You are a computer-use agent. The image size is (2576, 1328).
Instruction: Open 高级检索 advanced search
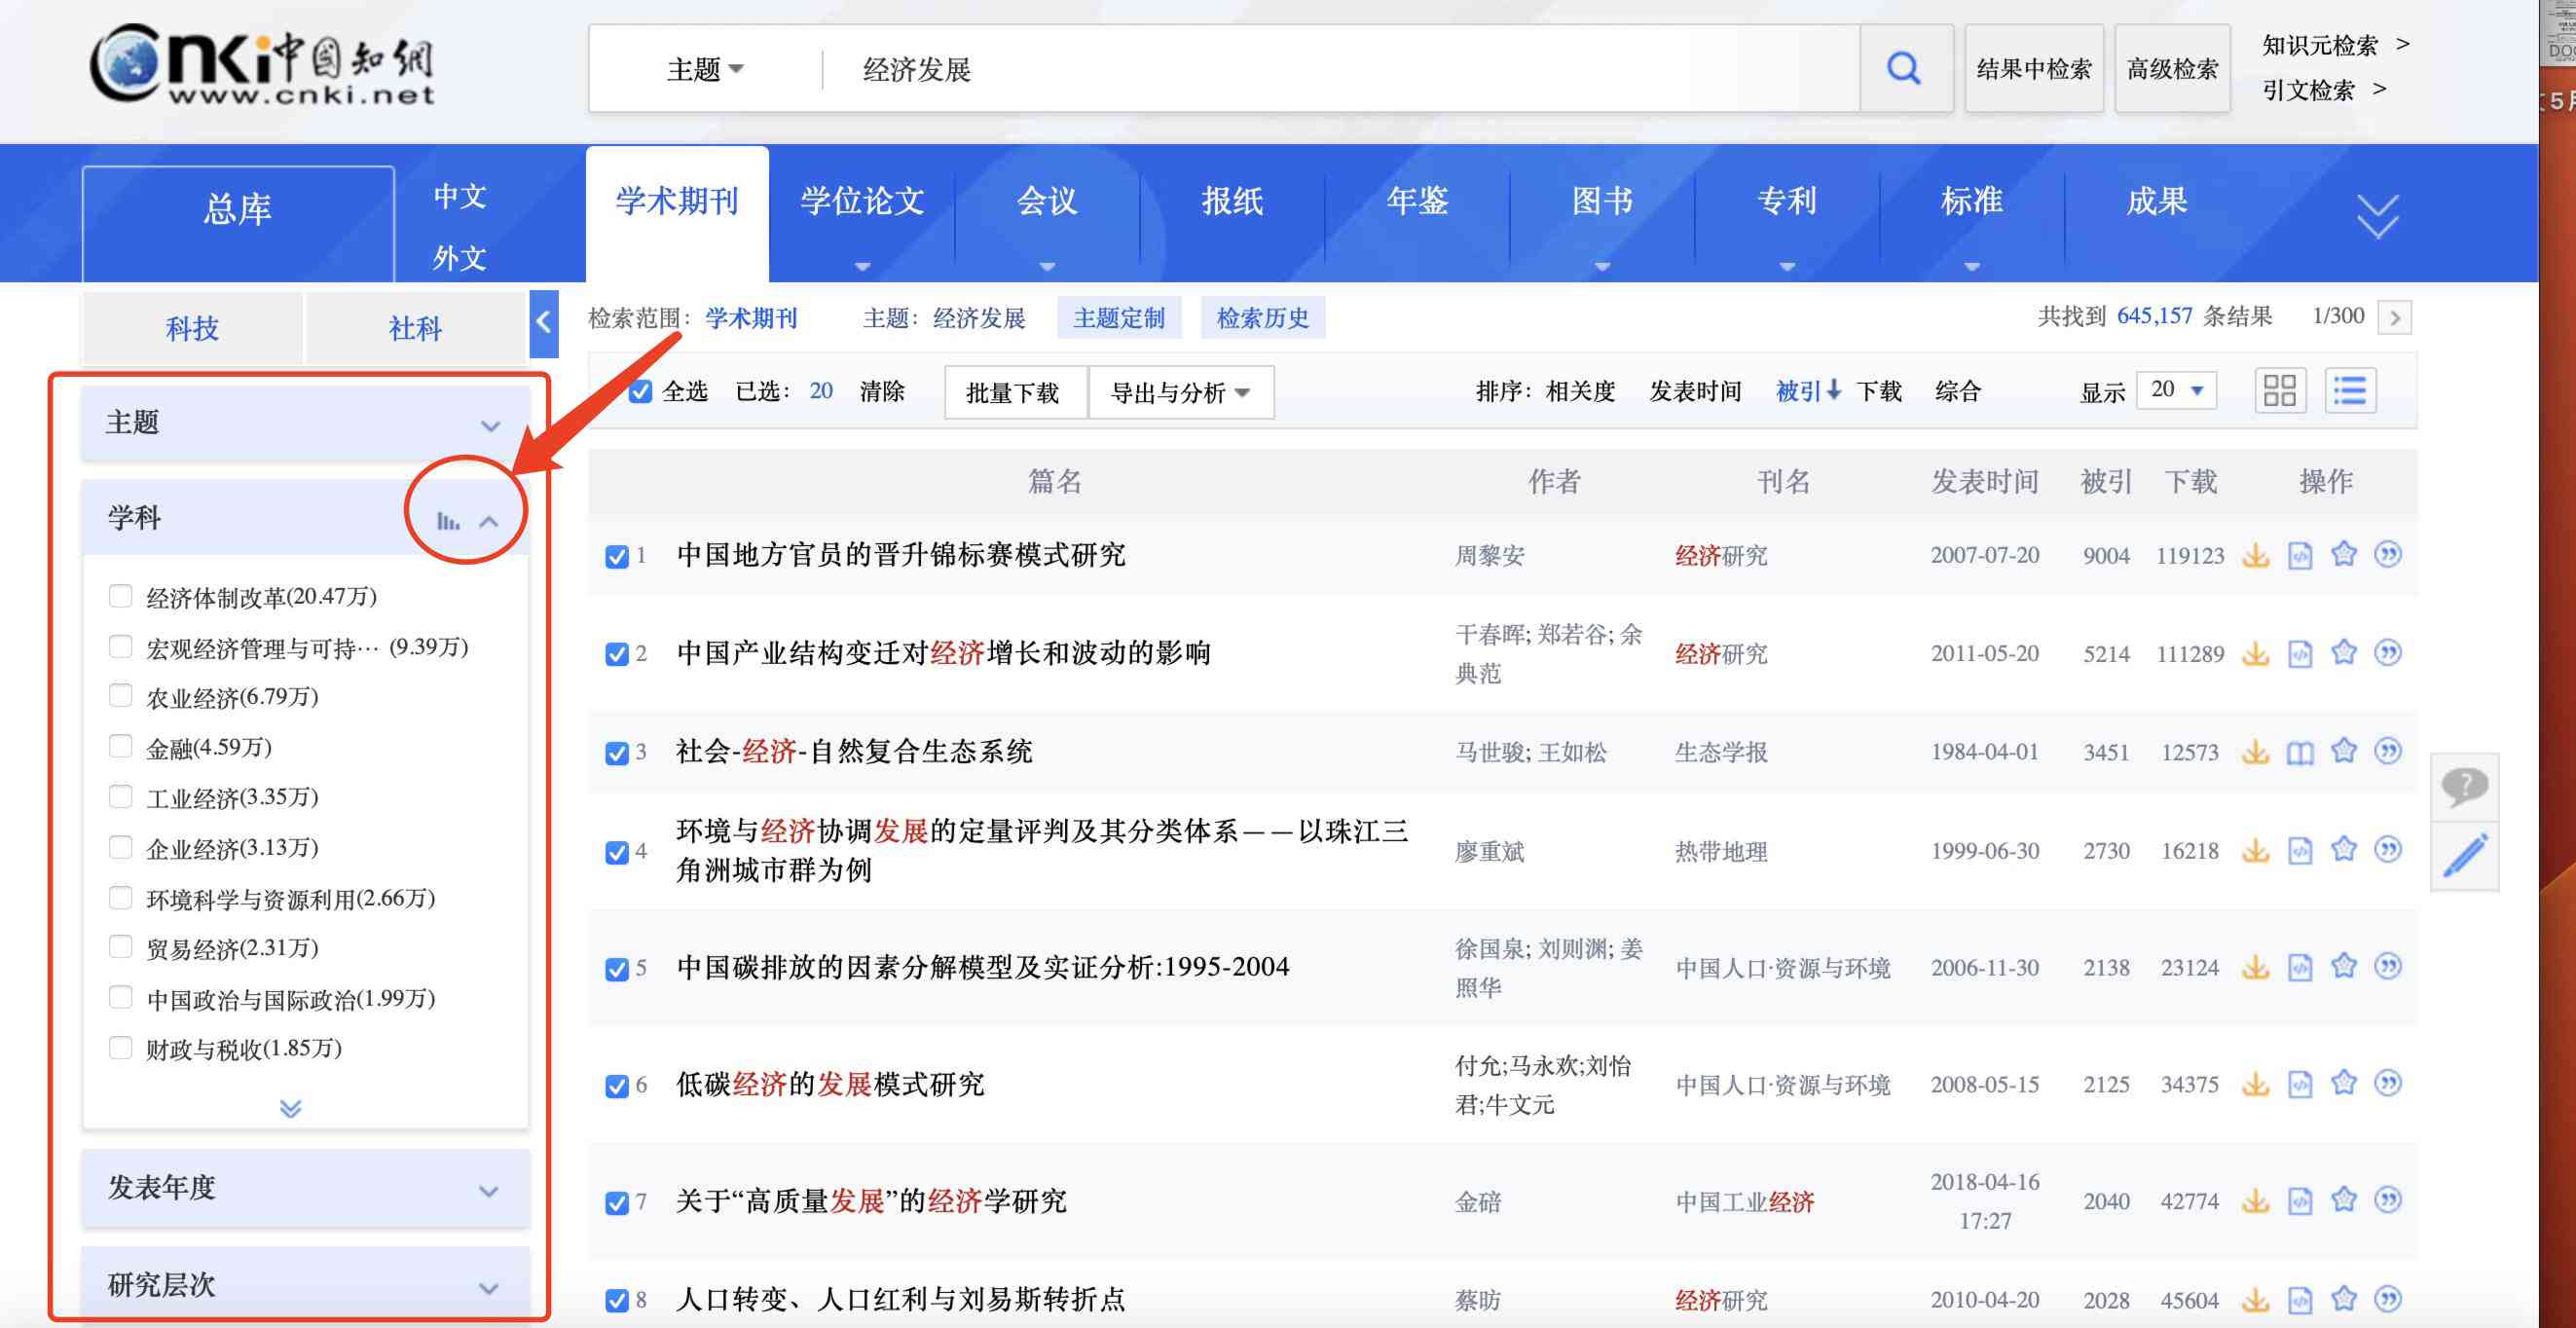click(2172, 68)
